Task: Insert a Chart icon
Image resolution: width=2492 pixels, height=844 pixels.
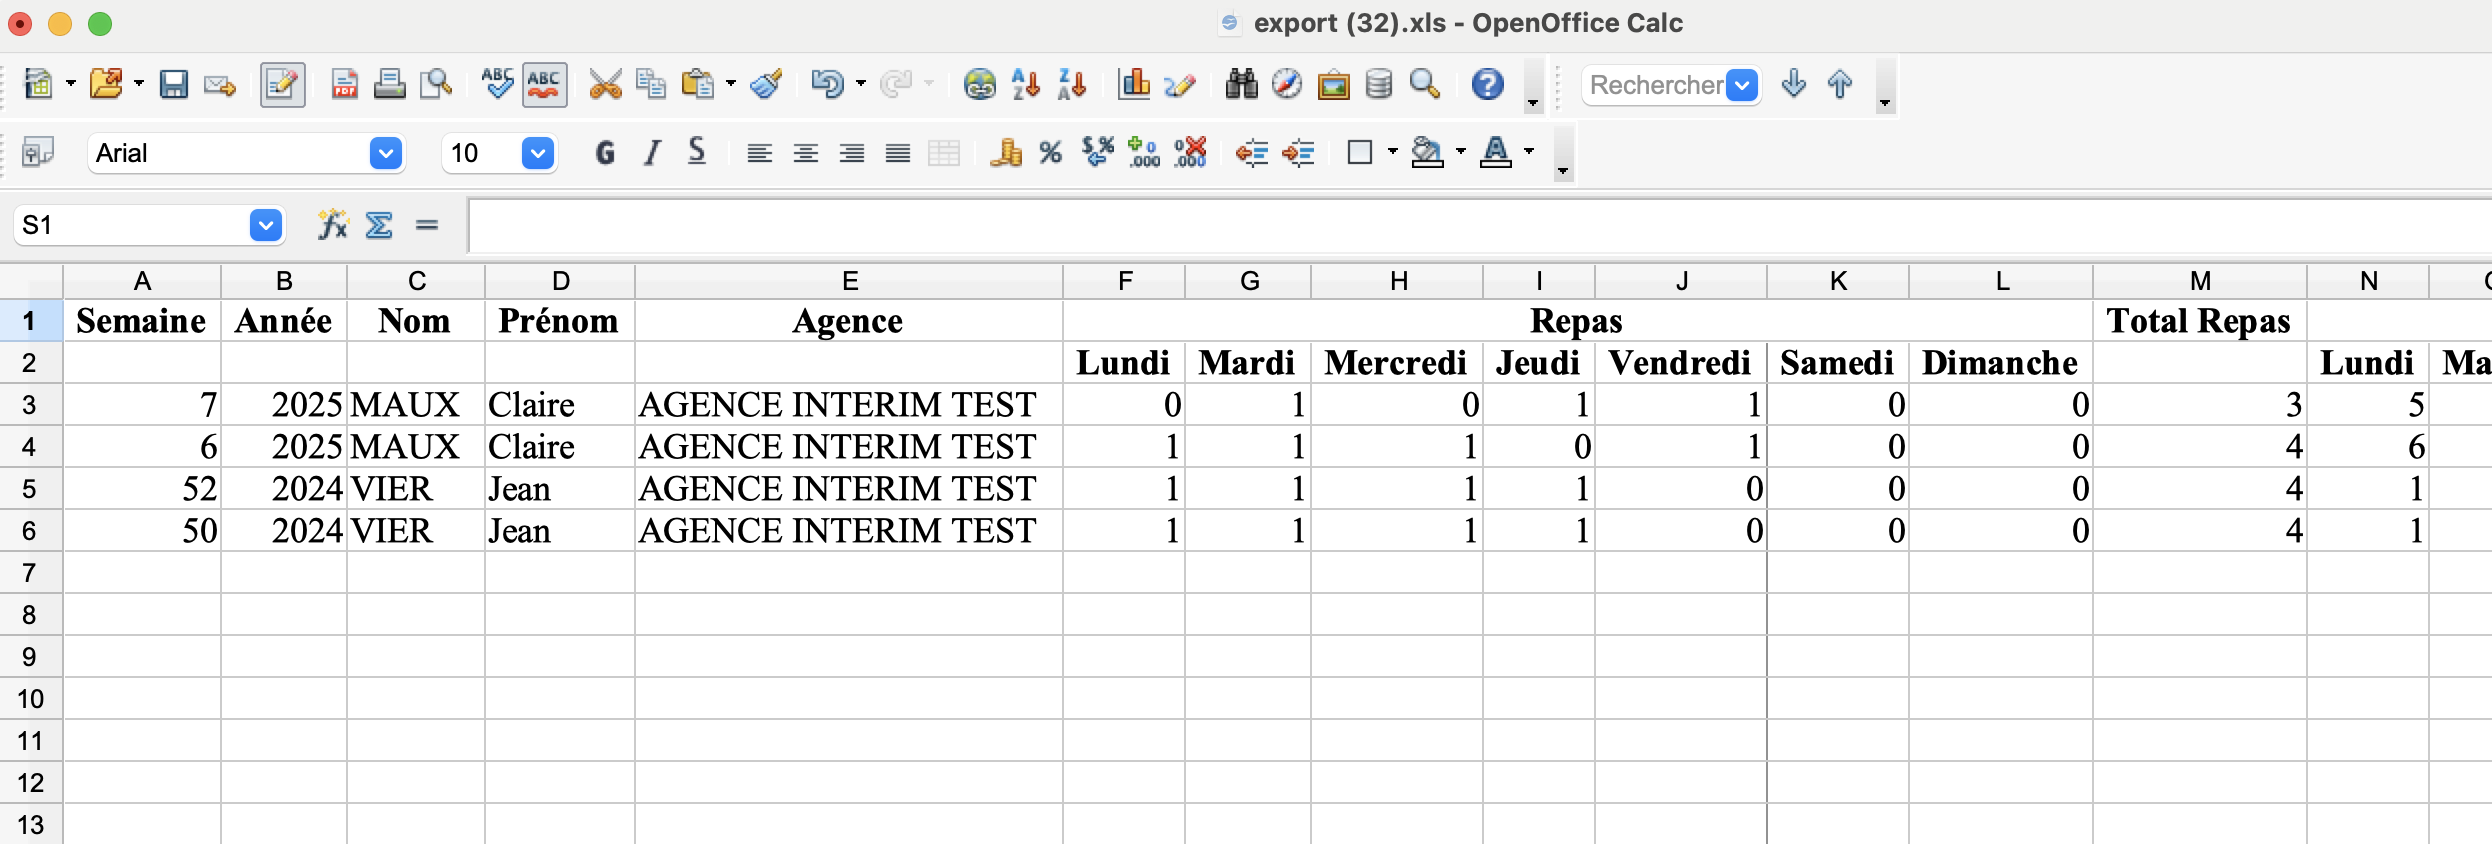Action: [x=1134, y=84]
